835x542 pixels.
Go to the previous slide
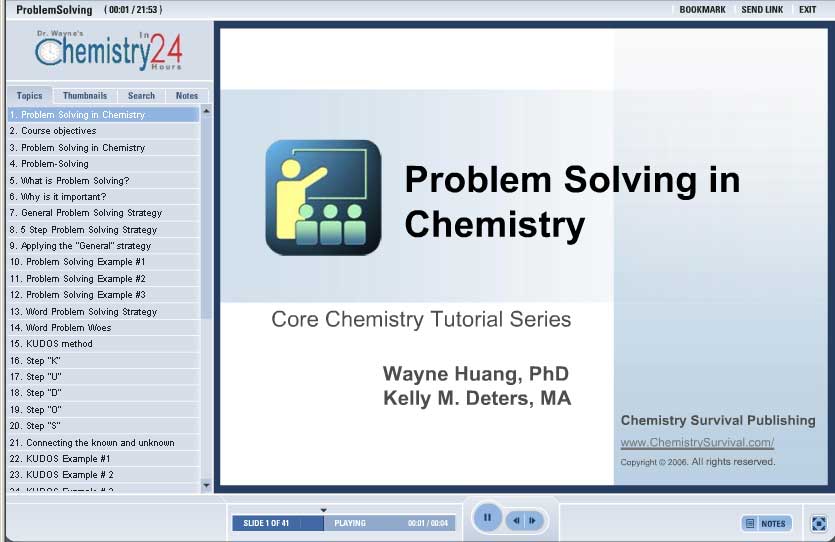516,520
